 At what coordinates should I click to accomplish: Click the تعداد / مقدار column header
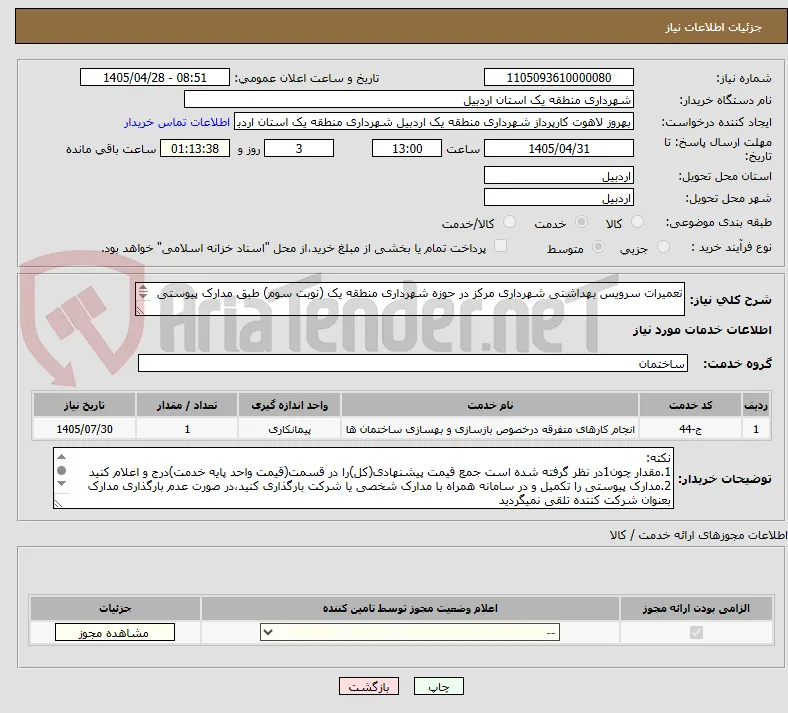click(x=187, y=405)
